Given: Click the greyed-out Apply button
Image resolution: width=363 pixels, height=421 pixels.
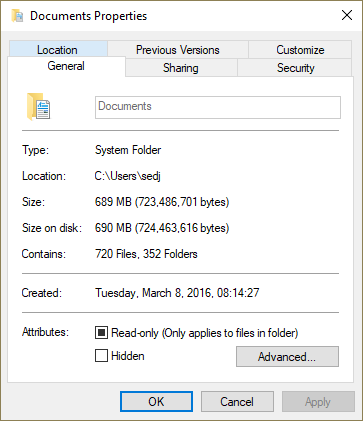Looking at the screenshot, I should [318, 402].
